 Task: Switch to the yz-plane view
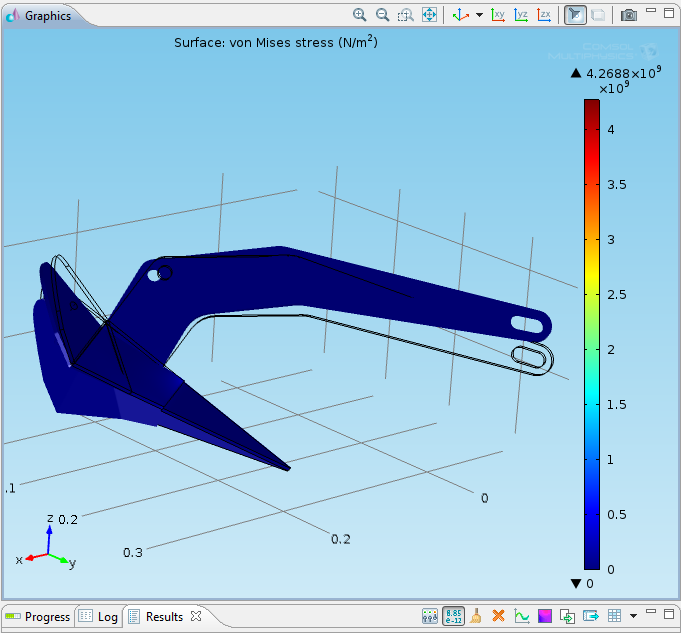click(521, 15)
